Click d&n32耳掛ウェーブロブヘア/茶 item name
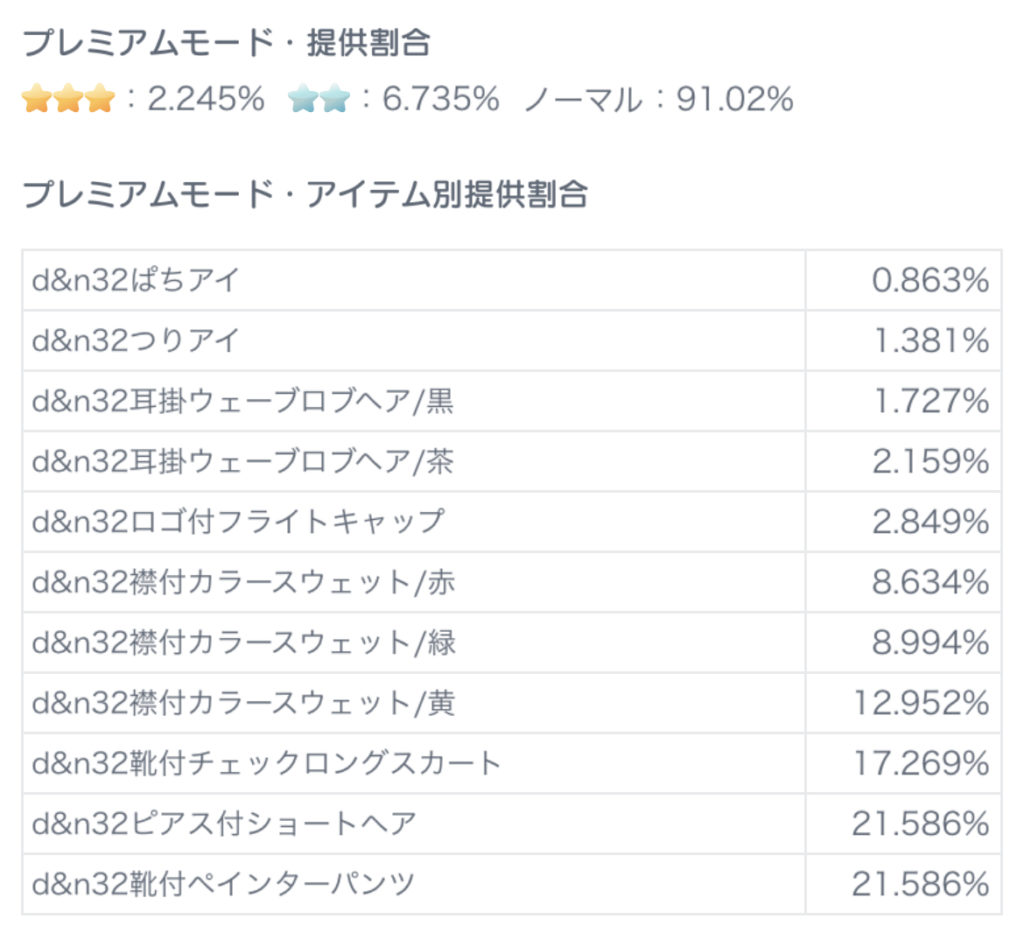The image size is (1024, 947). (243, 462)
